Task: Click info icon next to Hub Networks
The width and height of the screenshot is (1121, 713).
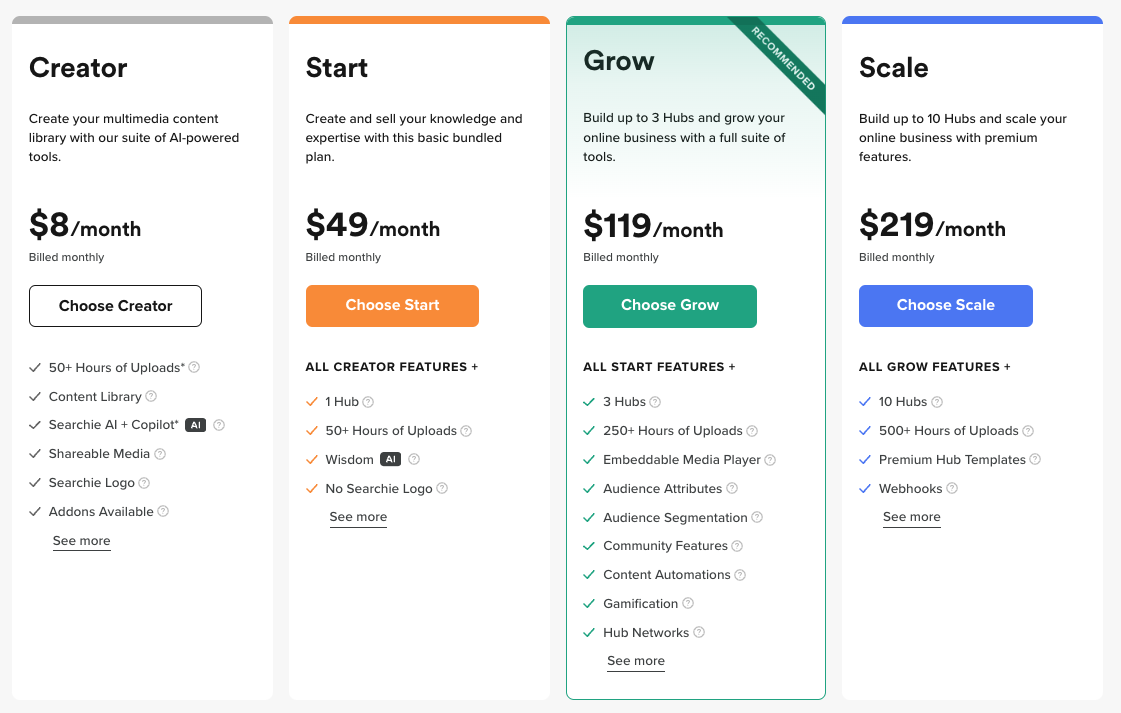Action: coord(699,633)
